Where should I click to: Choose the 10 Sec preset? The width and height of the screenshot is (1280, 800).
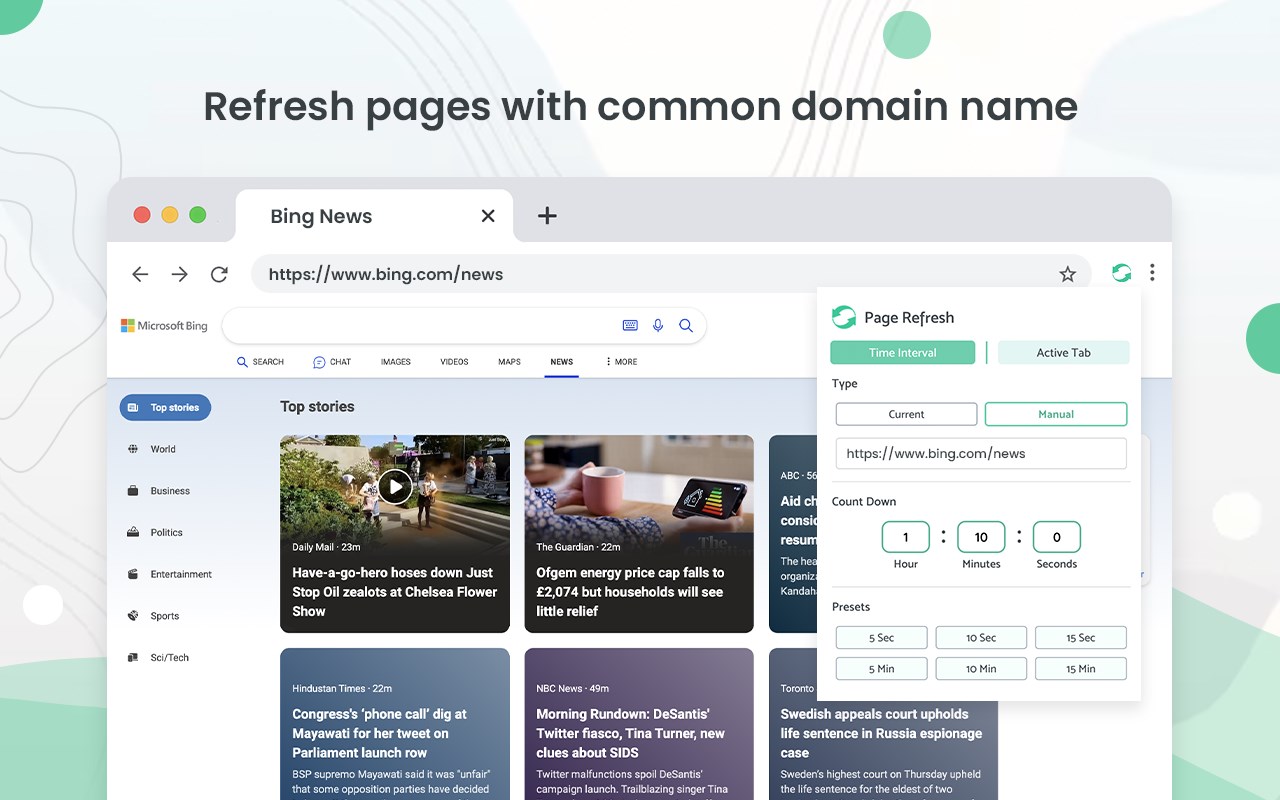(x=981, y=638)
